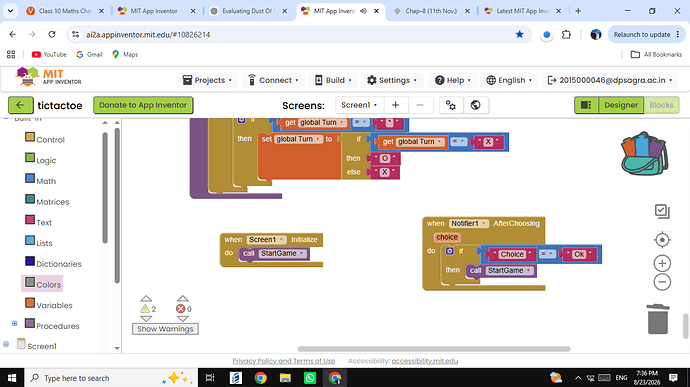
Task: Open StartGame dropdown in Screen1.Initialize block
Action: pyautogui.click(x=283, y=253)
